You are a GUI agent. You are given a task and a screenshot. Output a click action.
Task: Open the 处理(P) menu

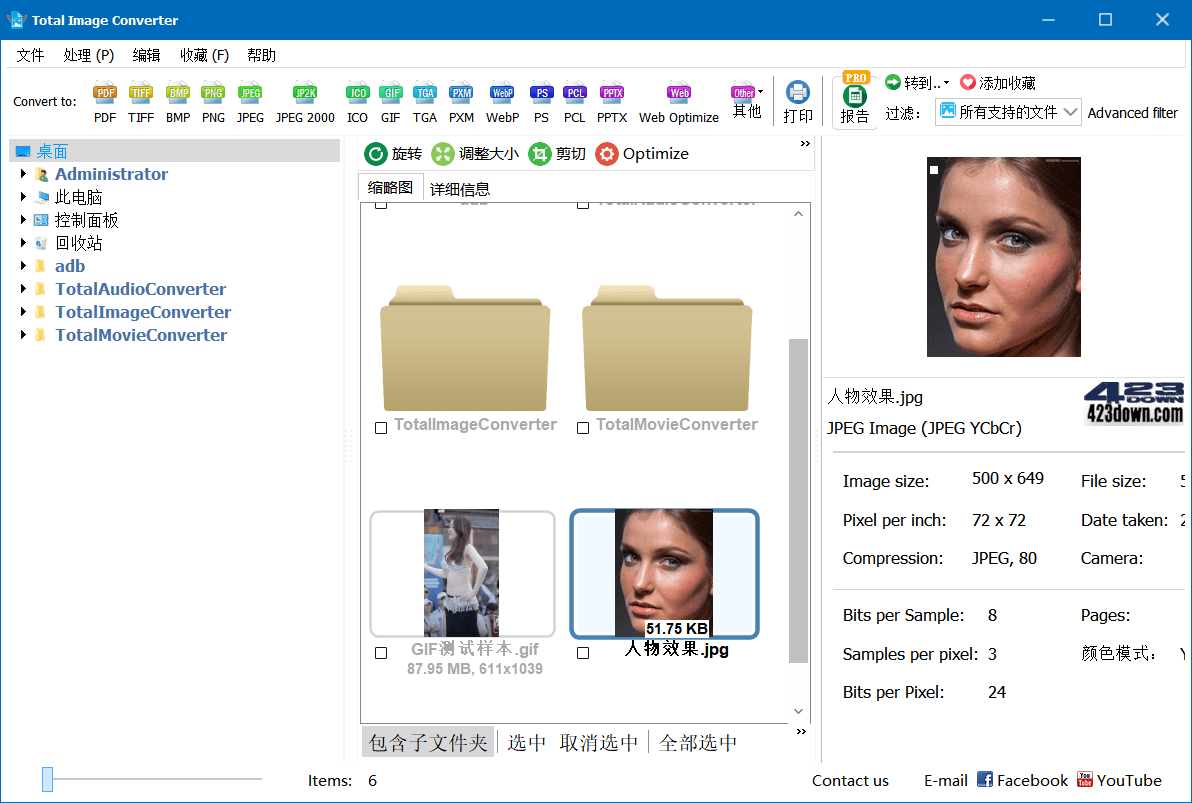pos(88,55)
